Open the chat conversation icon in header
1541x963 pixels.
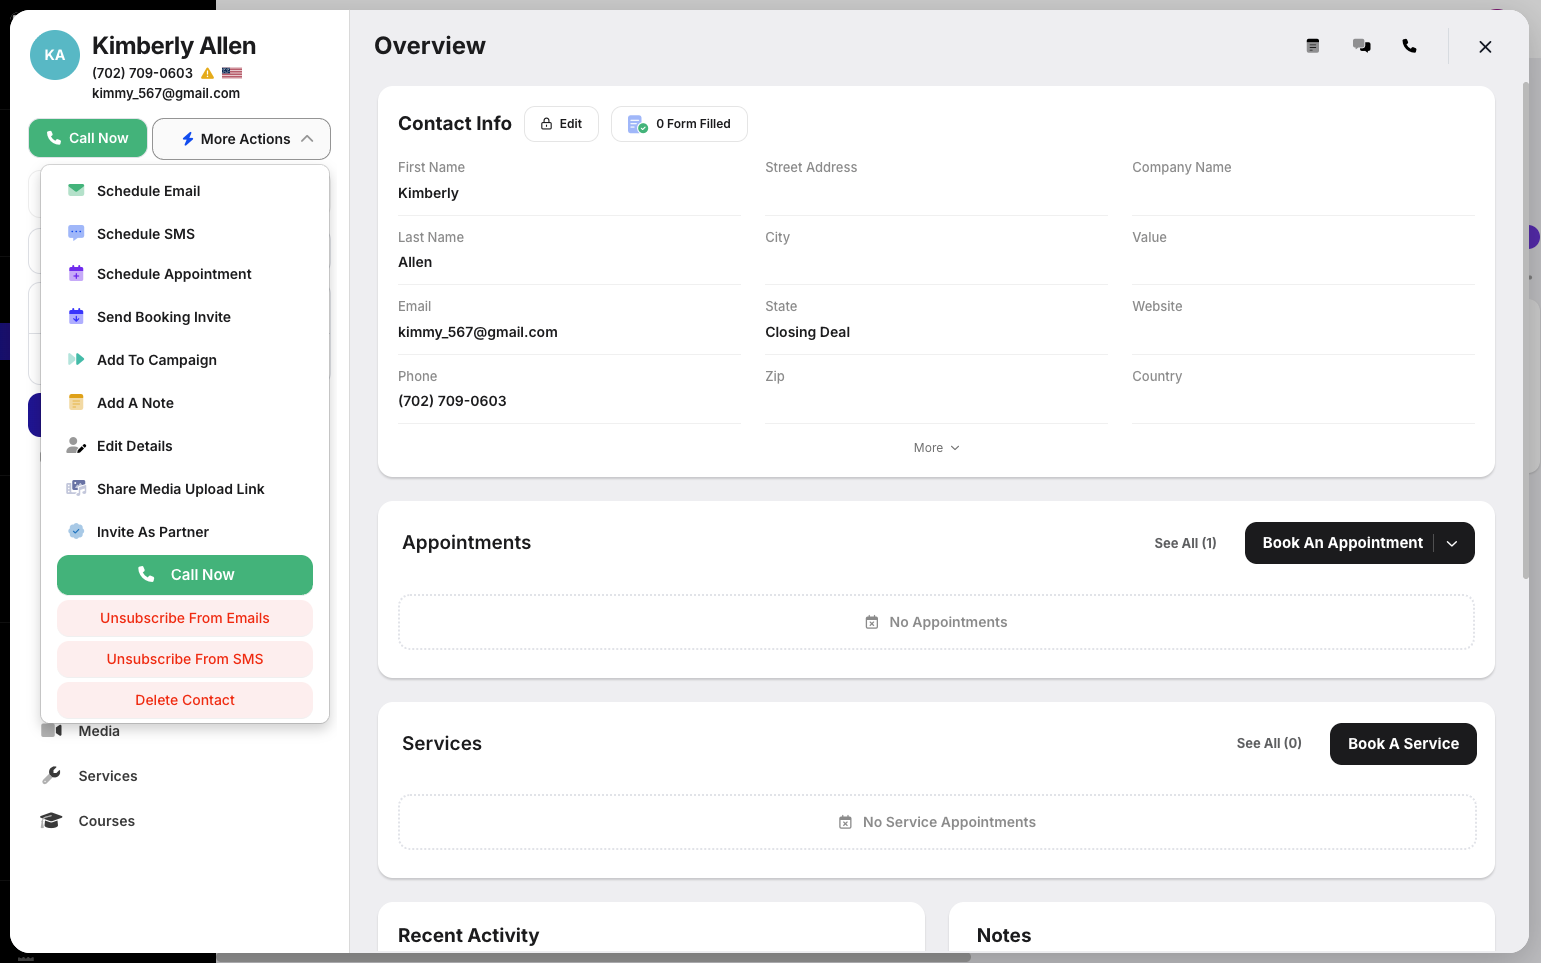click(1361, 46)
